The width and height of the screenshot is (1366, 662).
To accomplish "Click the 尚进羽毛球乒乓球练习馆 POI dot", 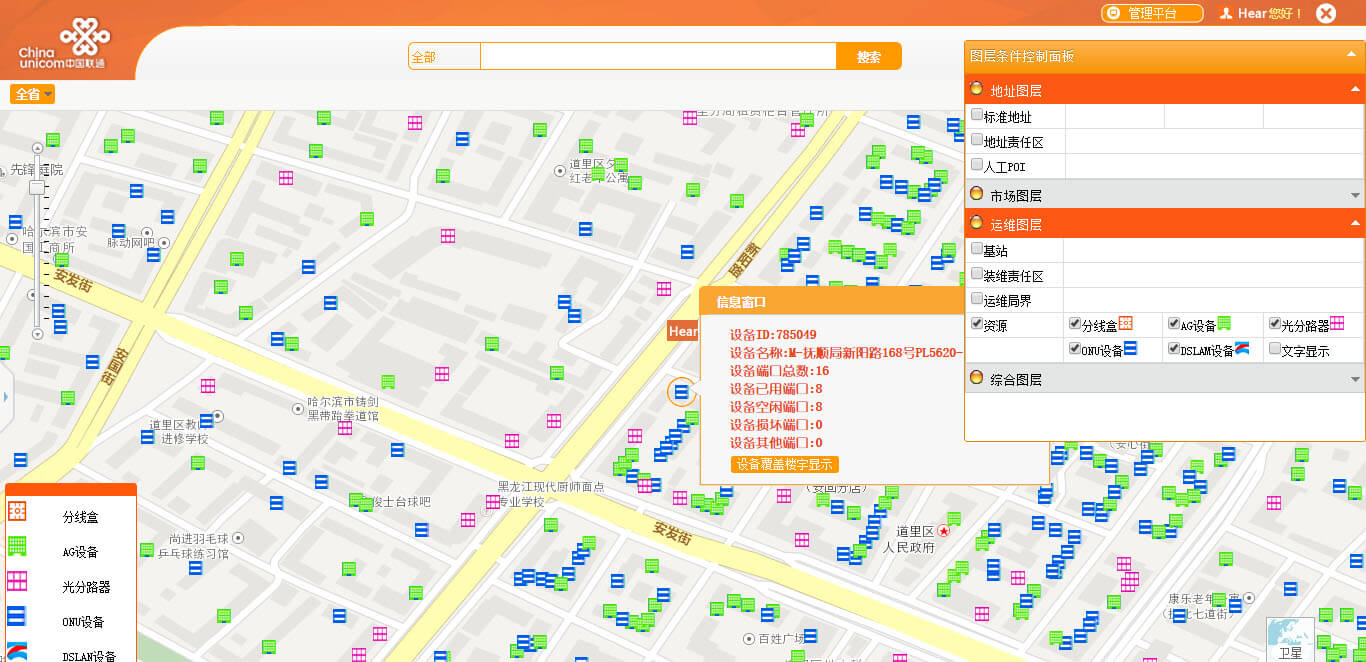I will tap(238, 538).
